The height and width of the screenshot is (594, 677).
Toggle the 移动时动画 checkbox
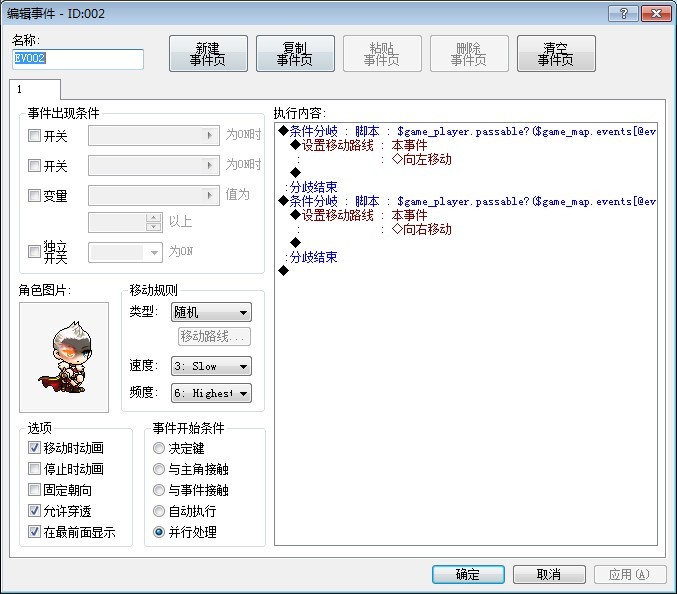(34, 448)
